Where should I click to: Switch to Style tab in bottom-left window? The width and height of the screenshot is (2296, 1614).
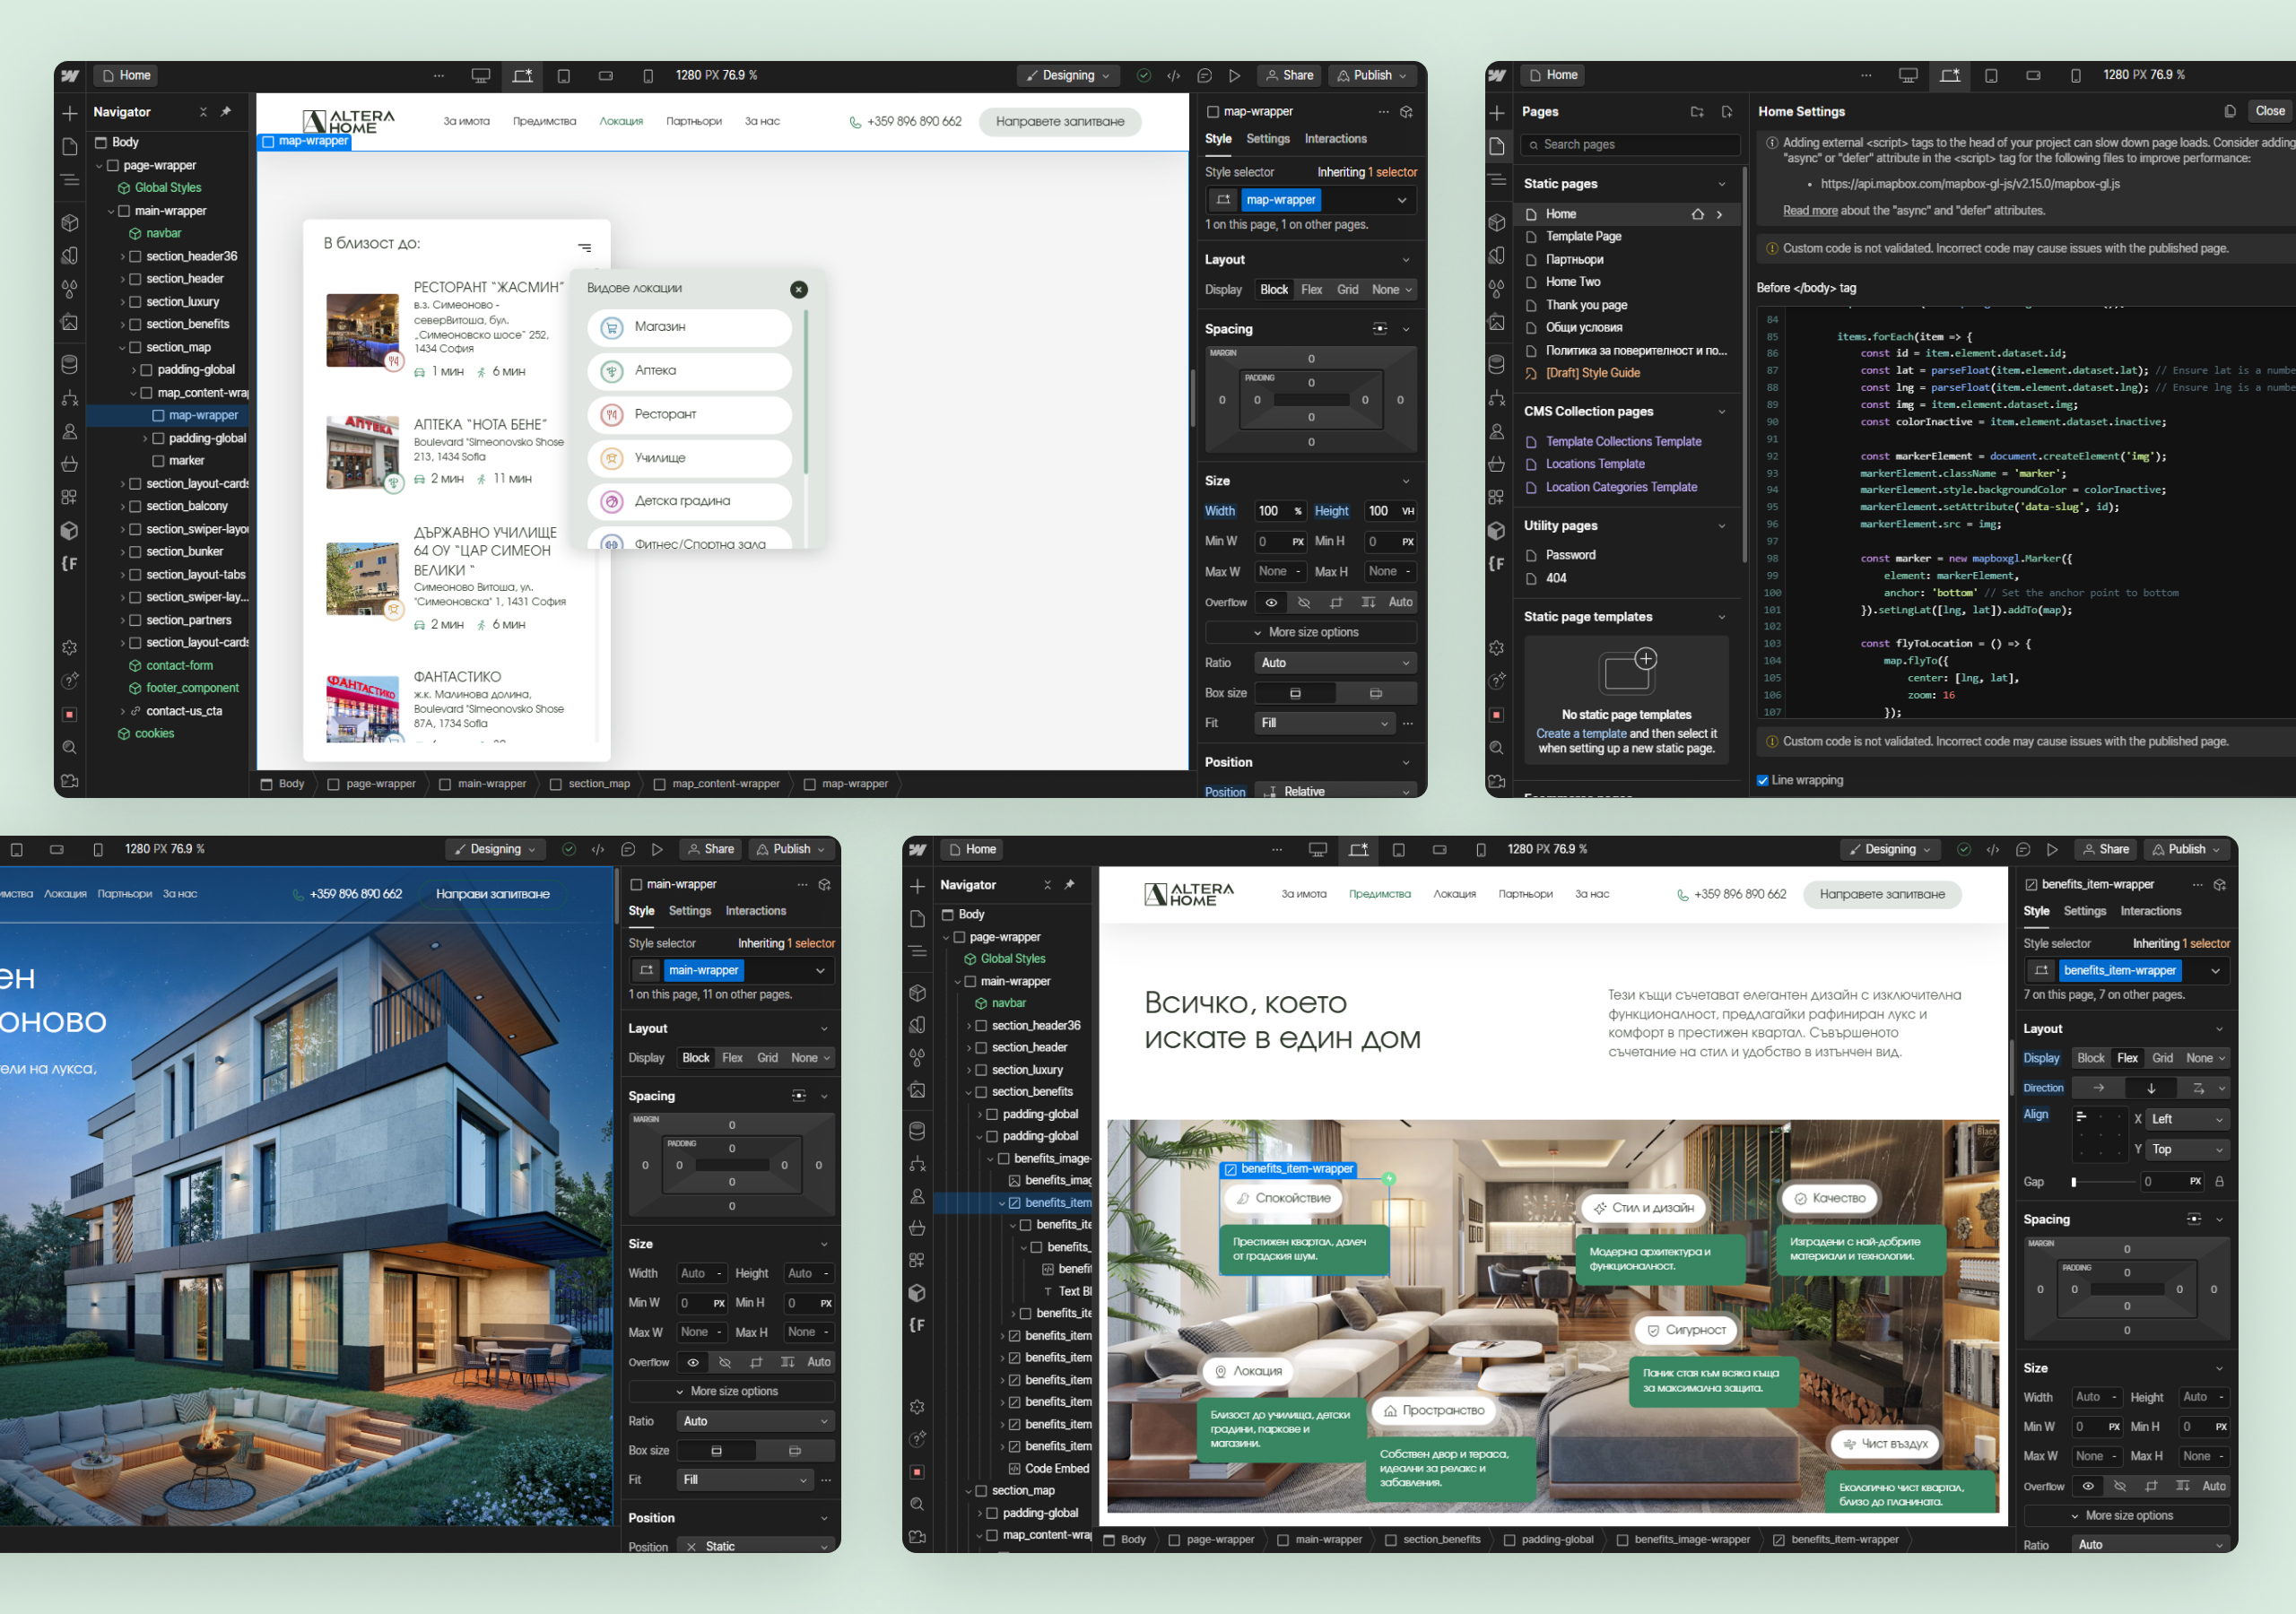pos(641,911)
